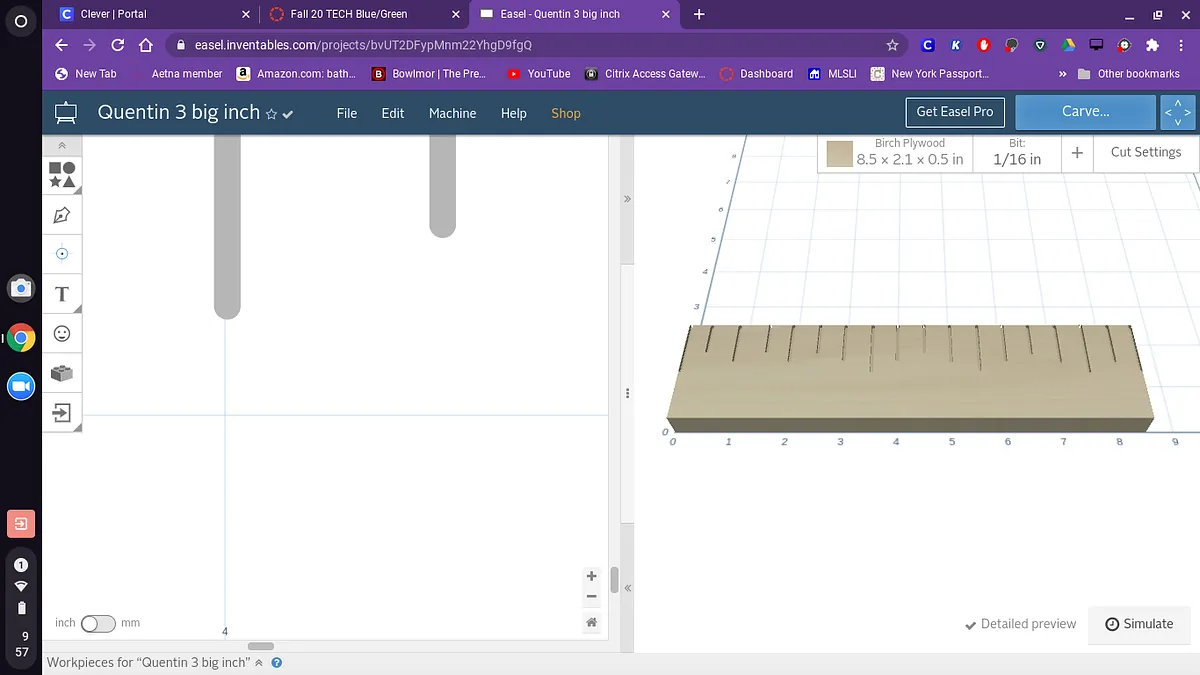This screenshot has height=675, width=1200.
Task: Toggle units between inch and mm
Action: tap(97, 623)
